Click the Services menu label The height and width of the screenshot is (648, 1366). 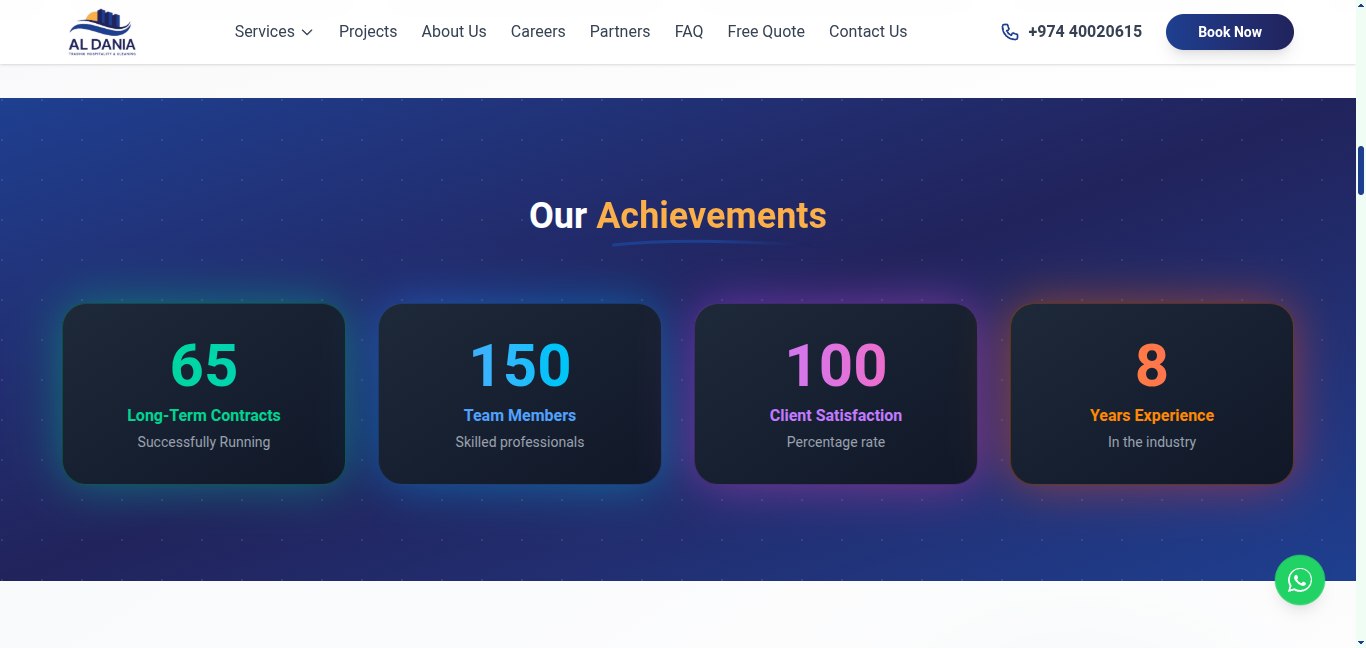click(x=264, y=32)
